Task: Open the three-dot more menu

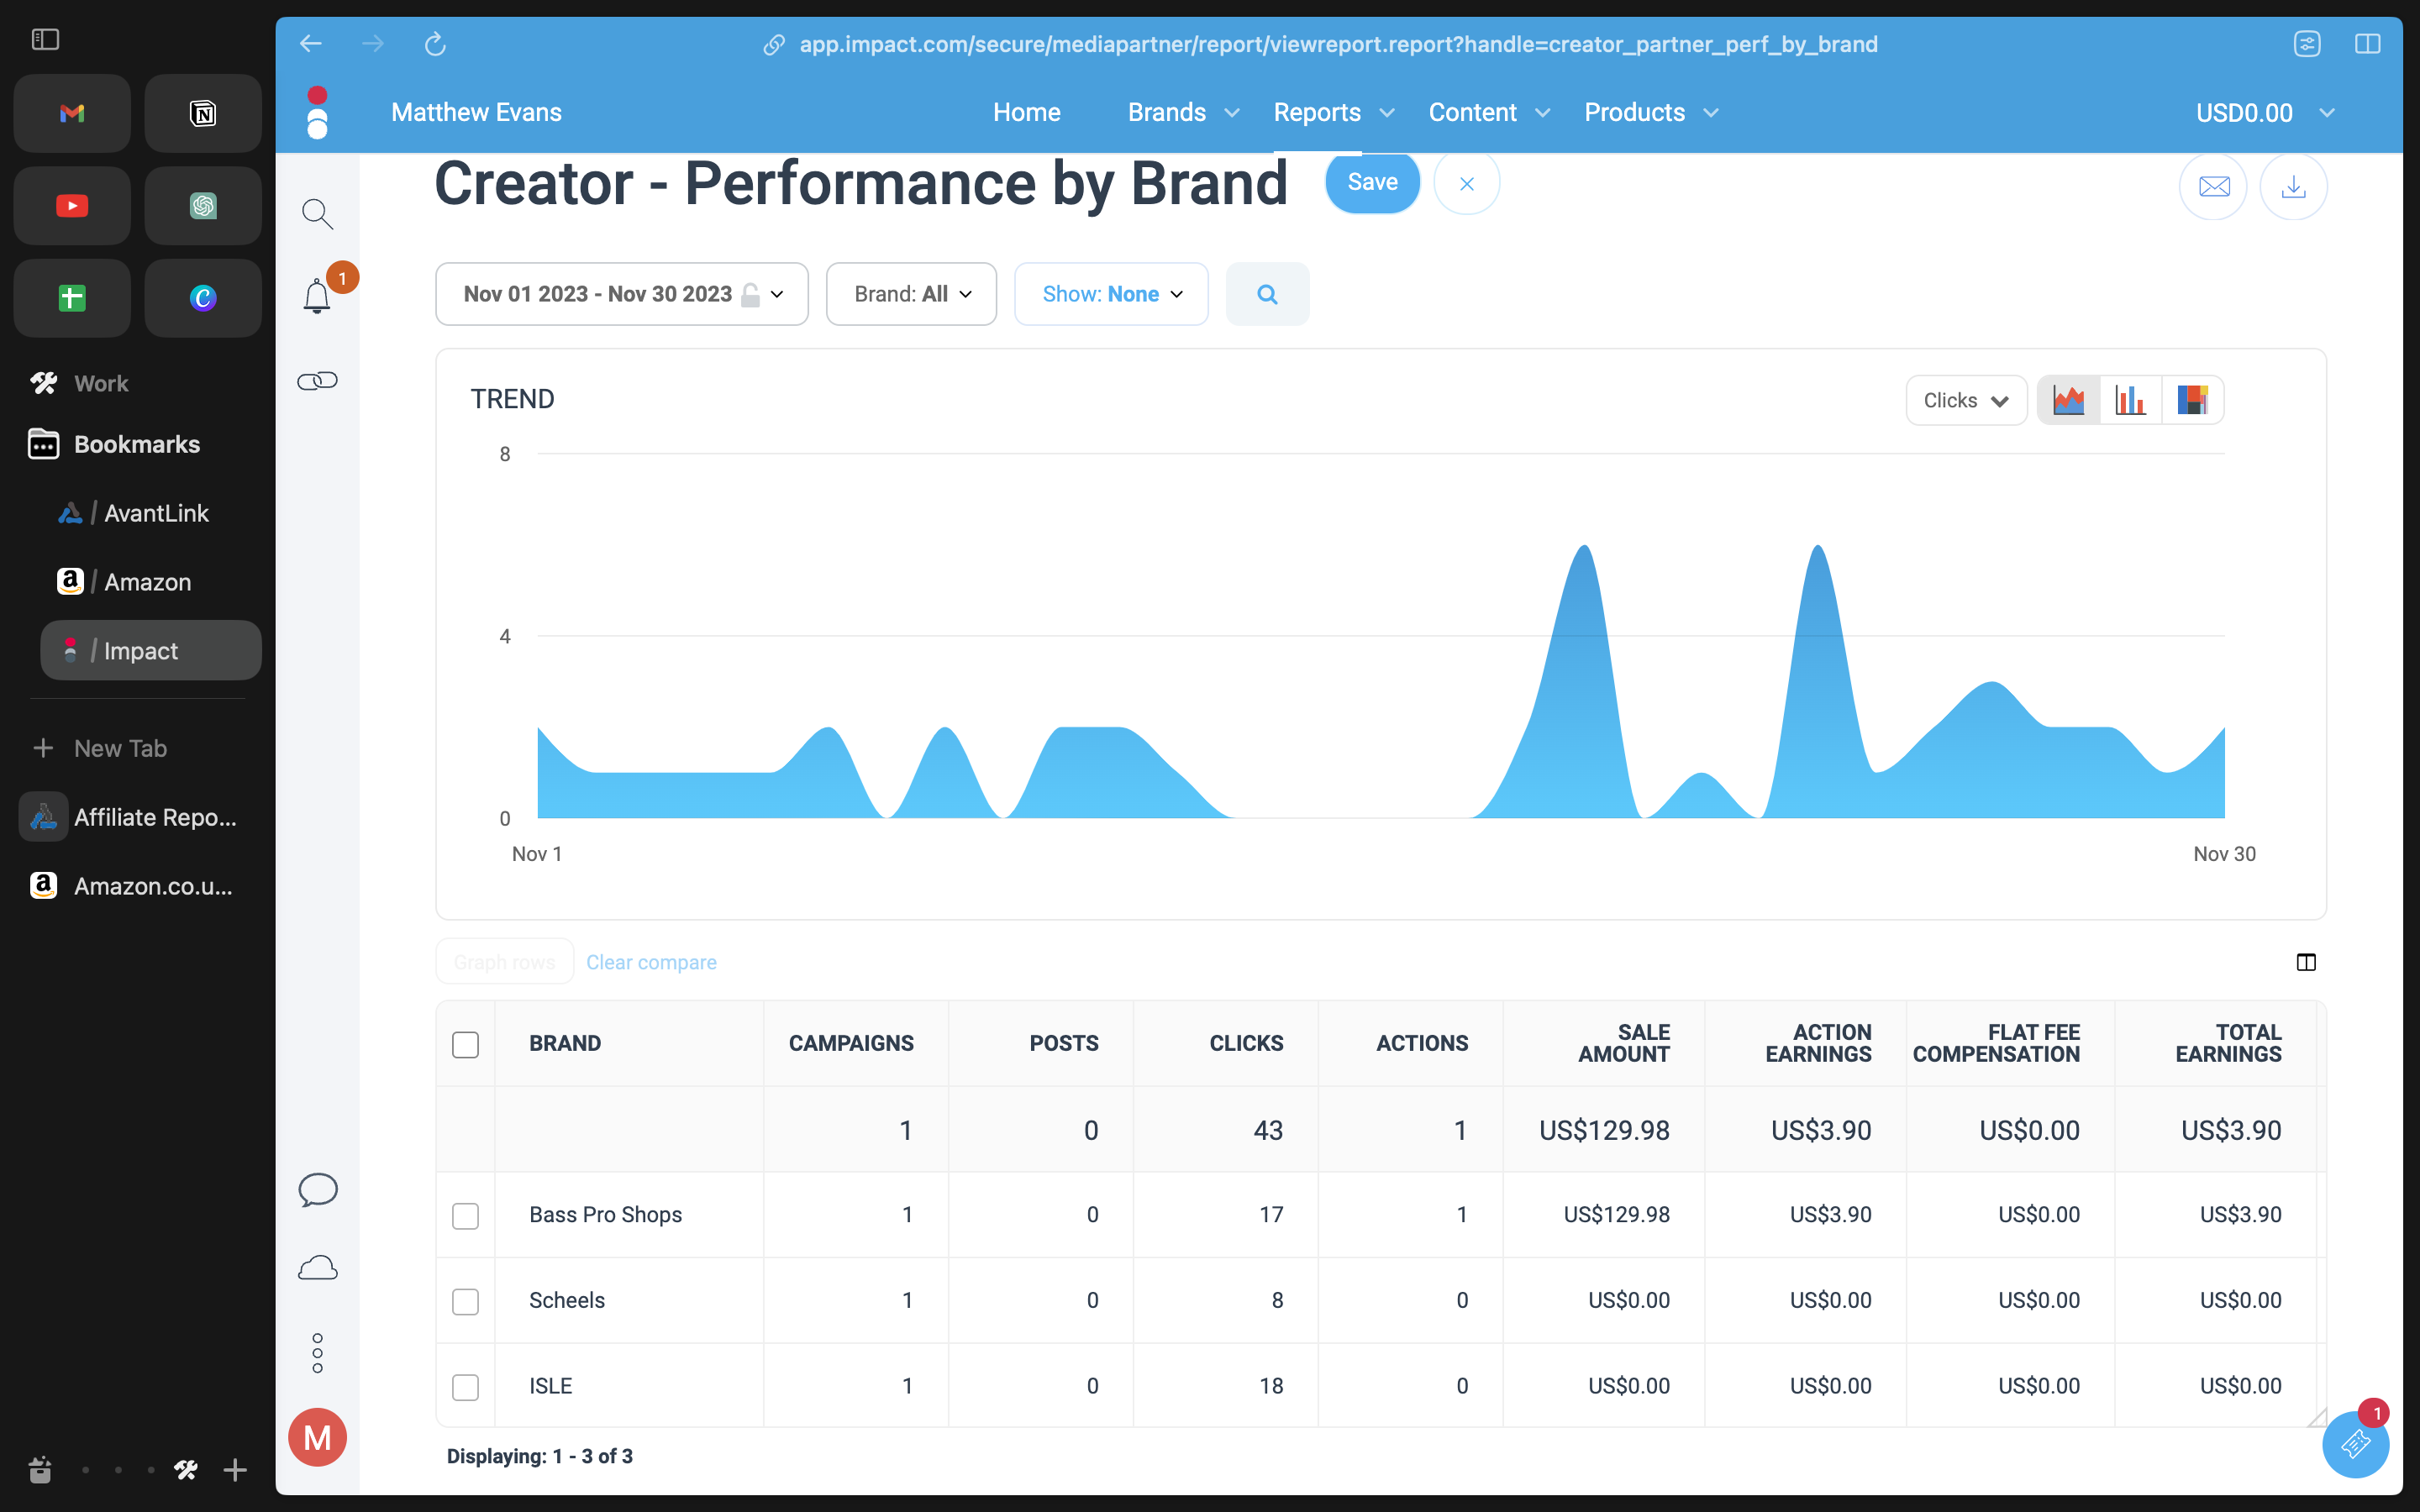Action: (x=318, y=1353)
